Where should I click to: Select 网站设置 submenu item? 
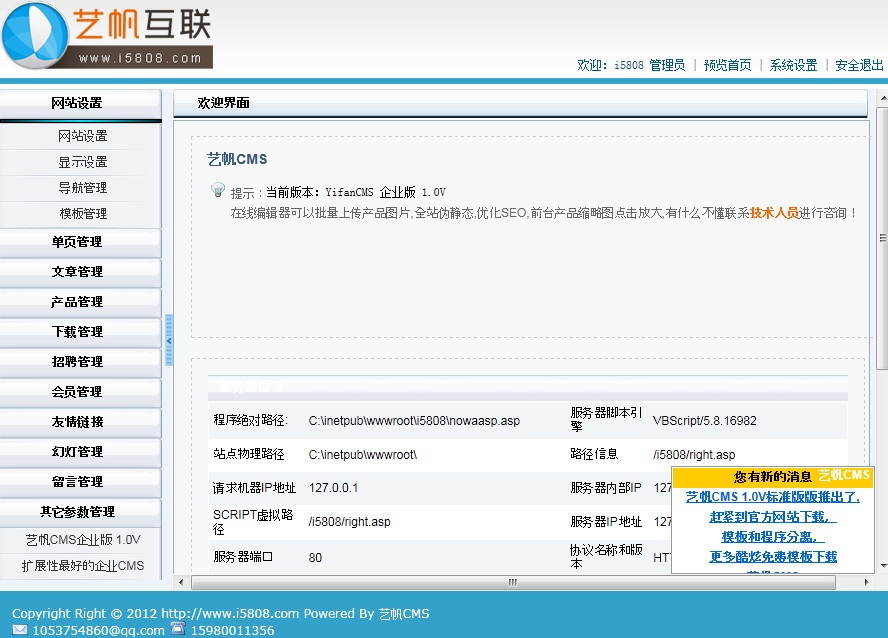83,136
